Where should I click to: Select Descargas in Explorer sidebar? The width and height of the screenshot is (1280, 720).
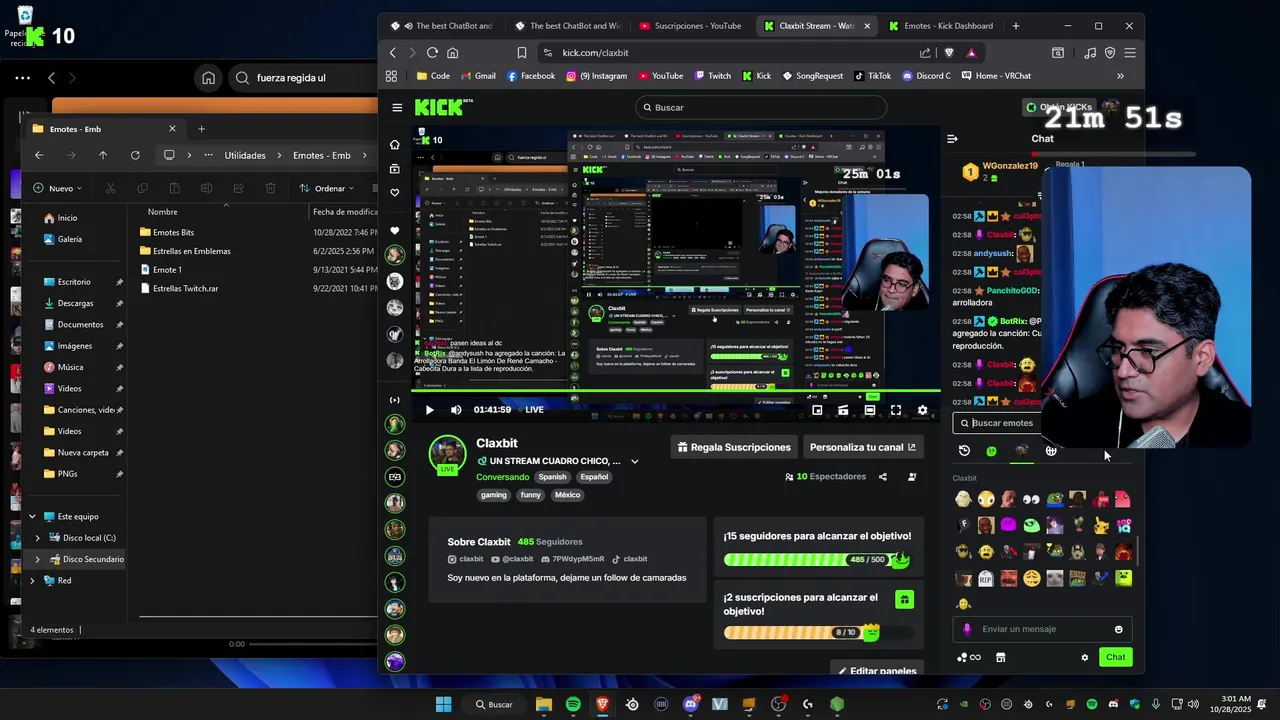click(75, 303)
